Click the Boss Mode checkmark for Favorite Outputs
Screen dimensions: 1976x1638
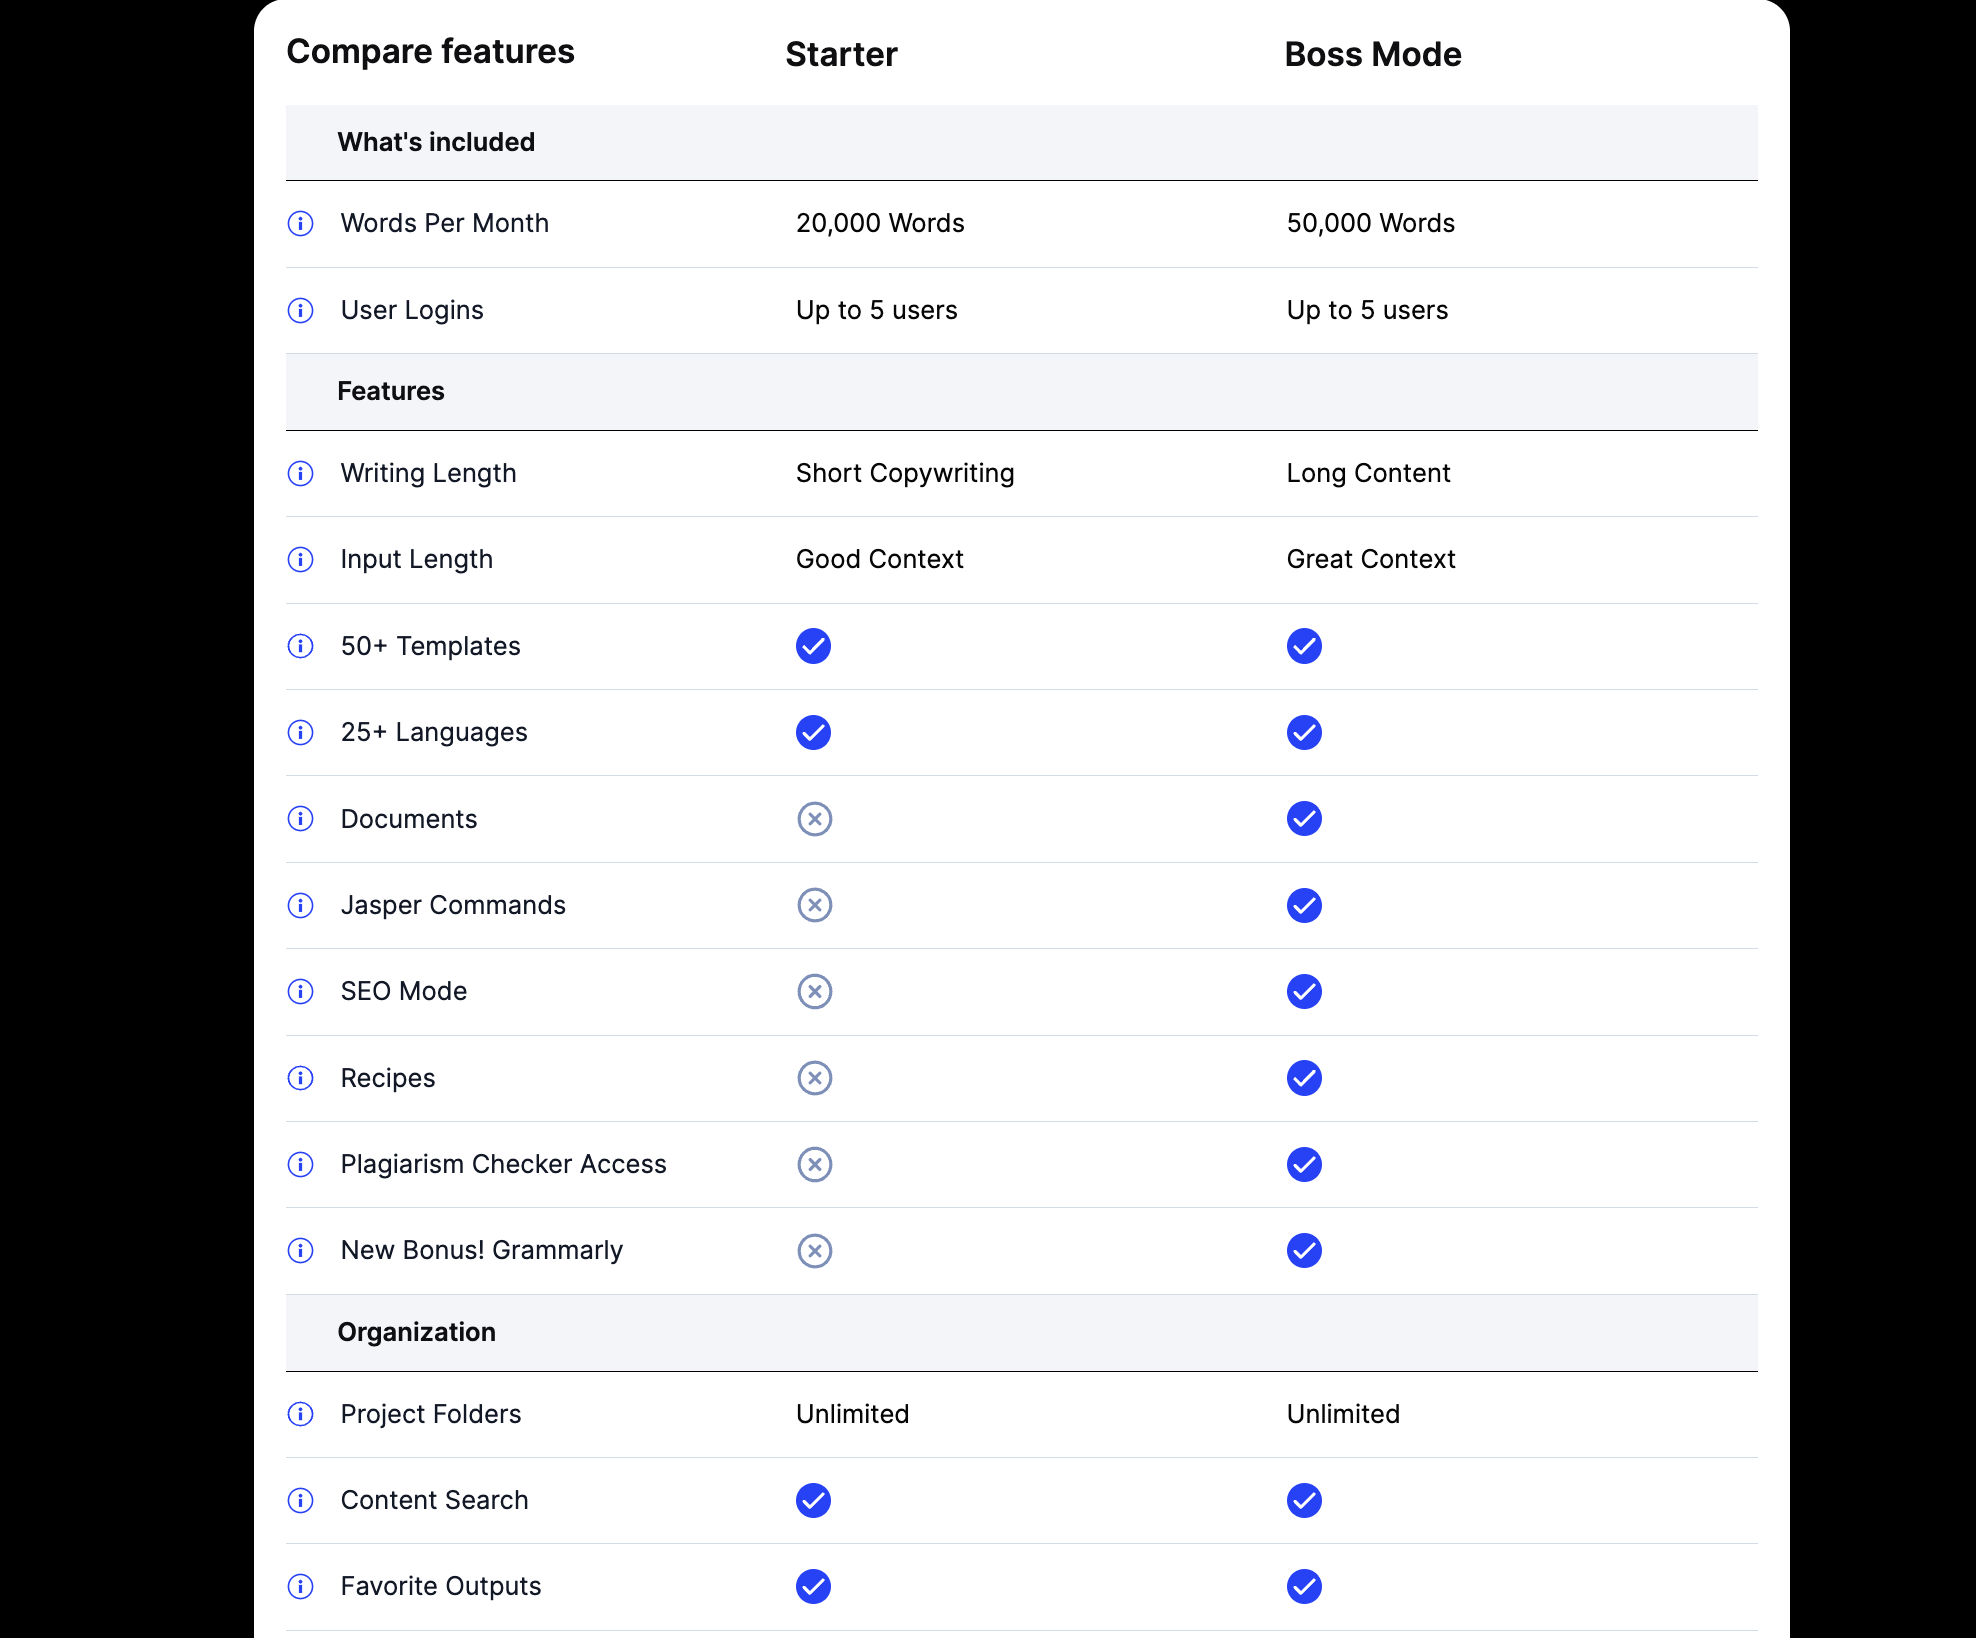coord(1304,1586)
